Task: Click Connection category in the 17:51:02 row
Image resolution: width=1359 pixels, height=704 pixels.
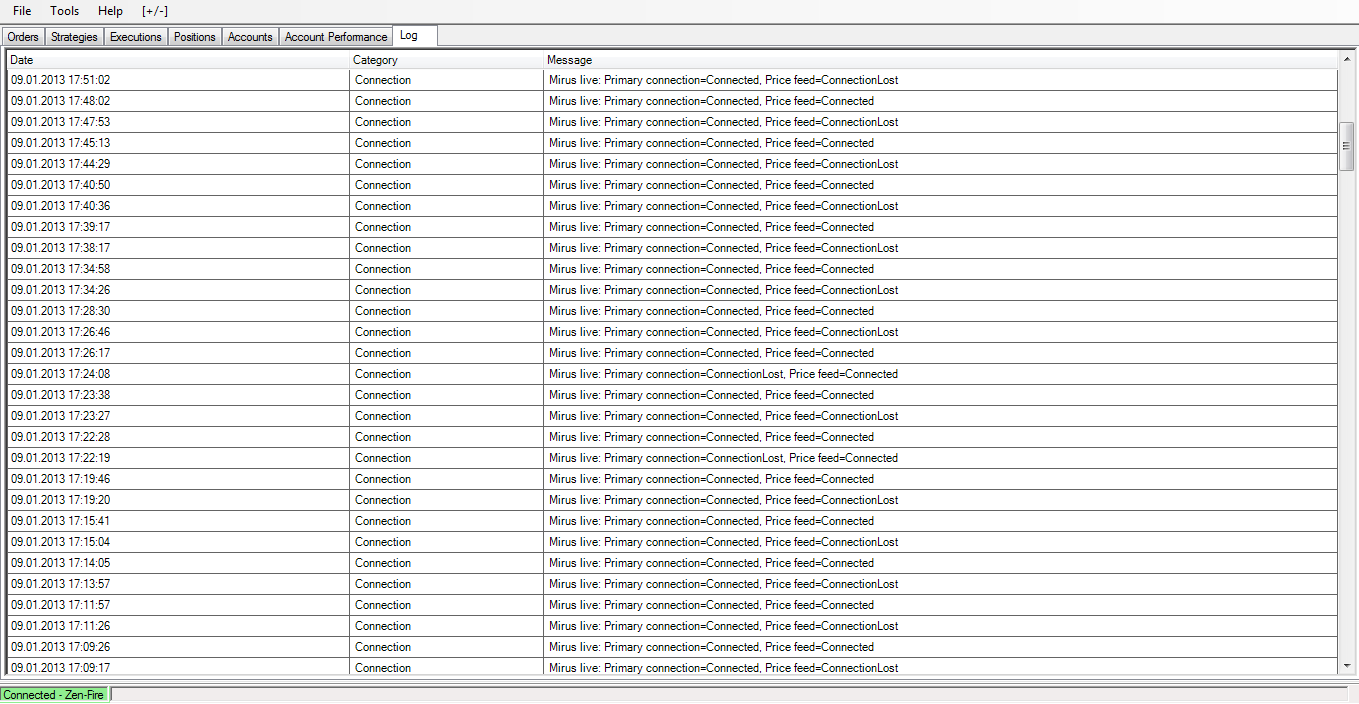Action: pos(383,80)
